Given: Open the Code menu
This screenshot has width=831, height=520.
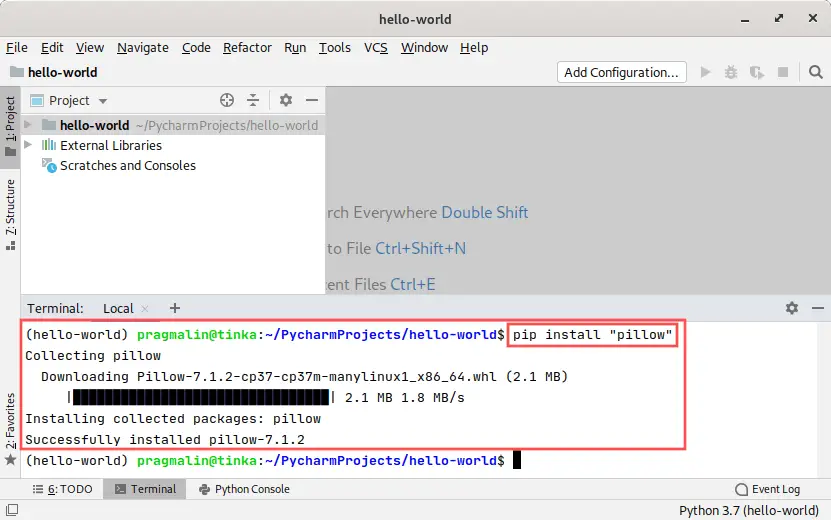Looking at the screenshot, I should pos(196,48).
